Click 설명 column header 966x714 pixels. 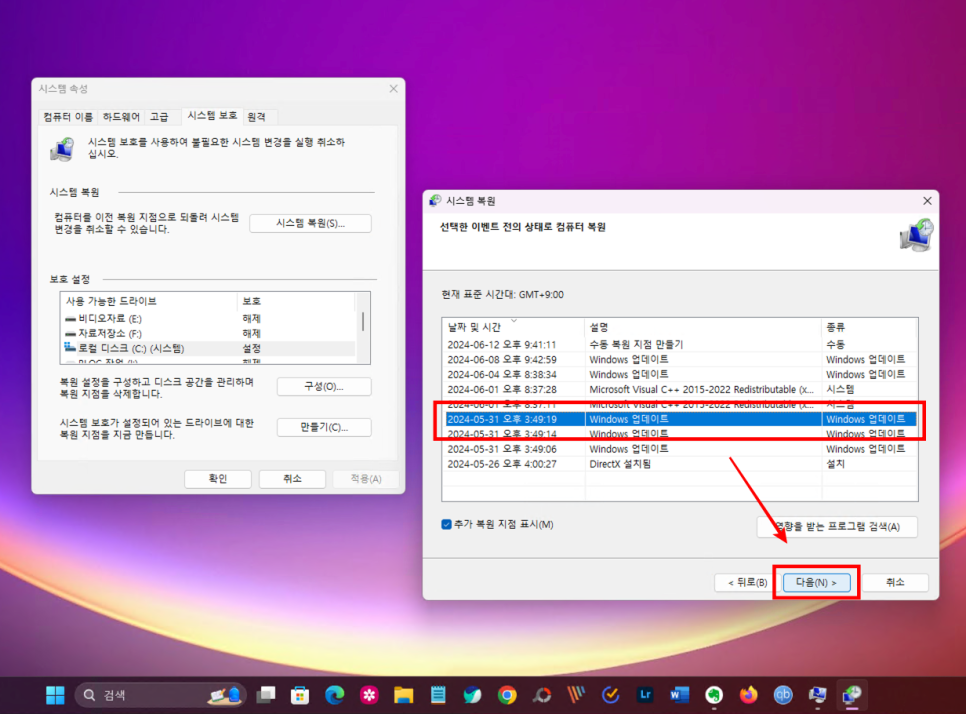coord(703,327)
